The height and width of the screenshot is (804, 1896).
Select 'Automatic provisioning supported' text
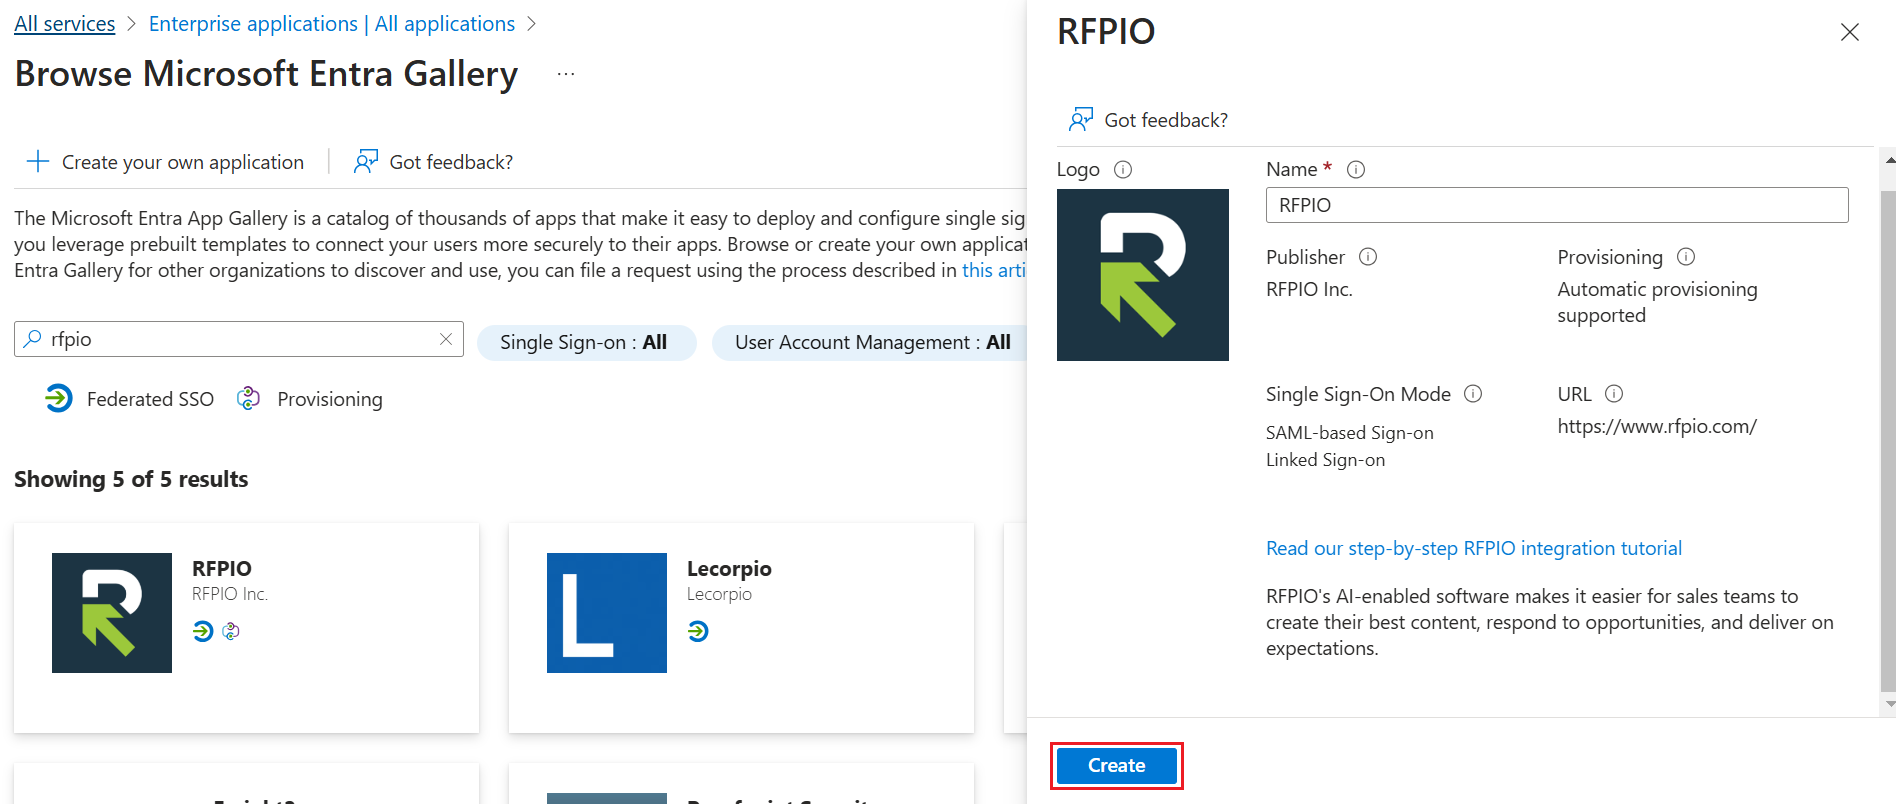click(x=1657, y=302)
